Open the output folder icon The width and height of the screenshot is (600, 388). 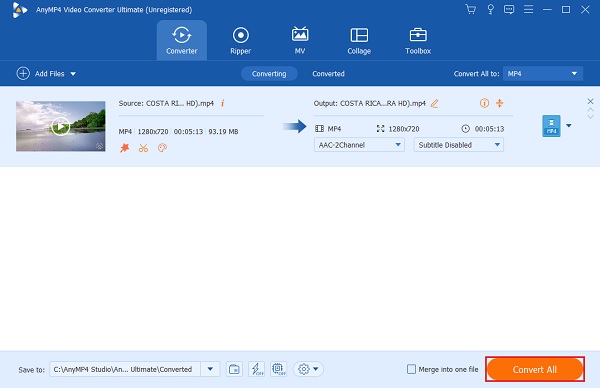coord(234,369)
